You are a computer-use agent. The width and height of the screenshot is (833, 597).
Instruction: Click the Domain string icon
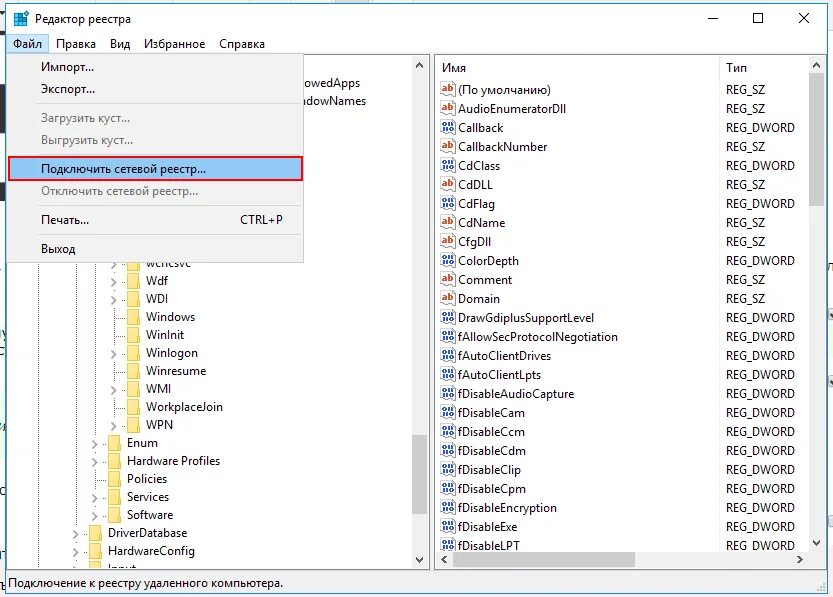pos(448,298)
